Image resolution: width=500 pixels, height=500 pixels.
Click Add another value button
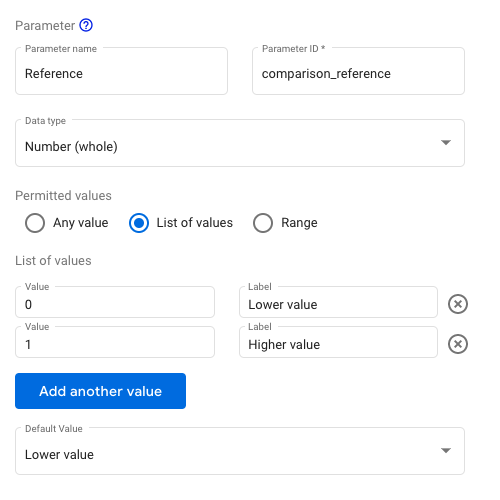click(100, 391)
